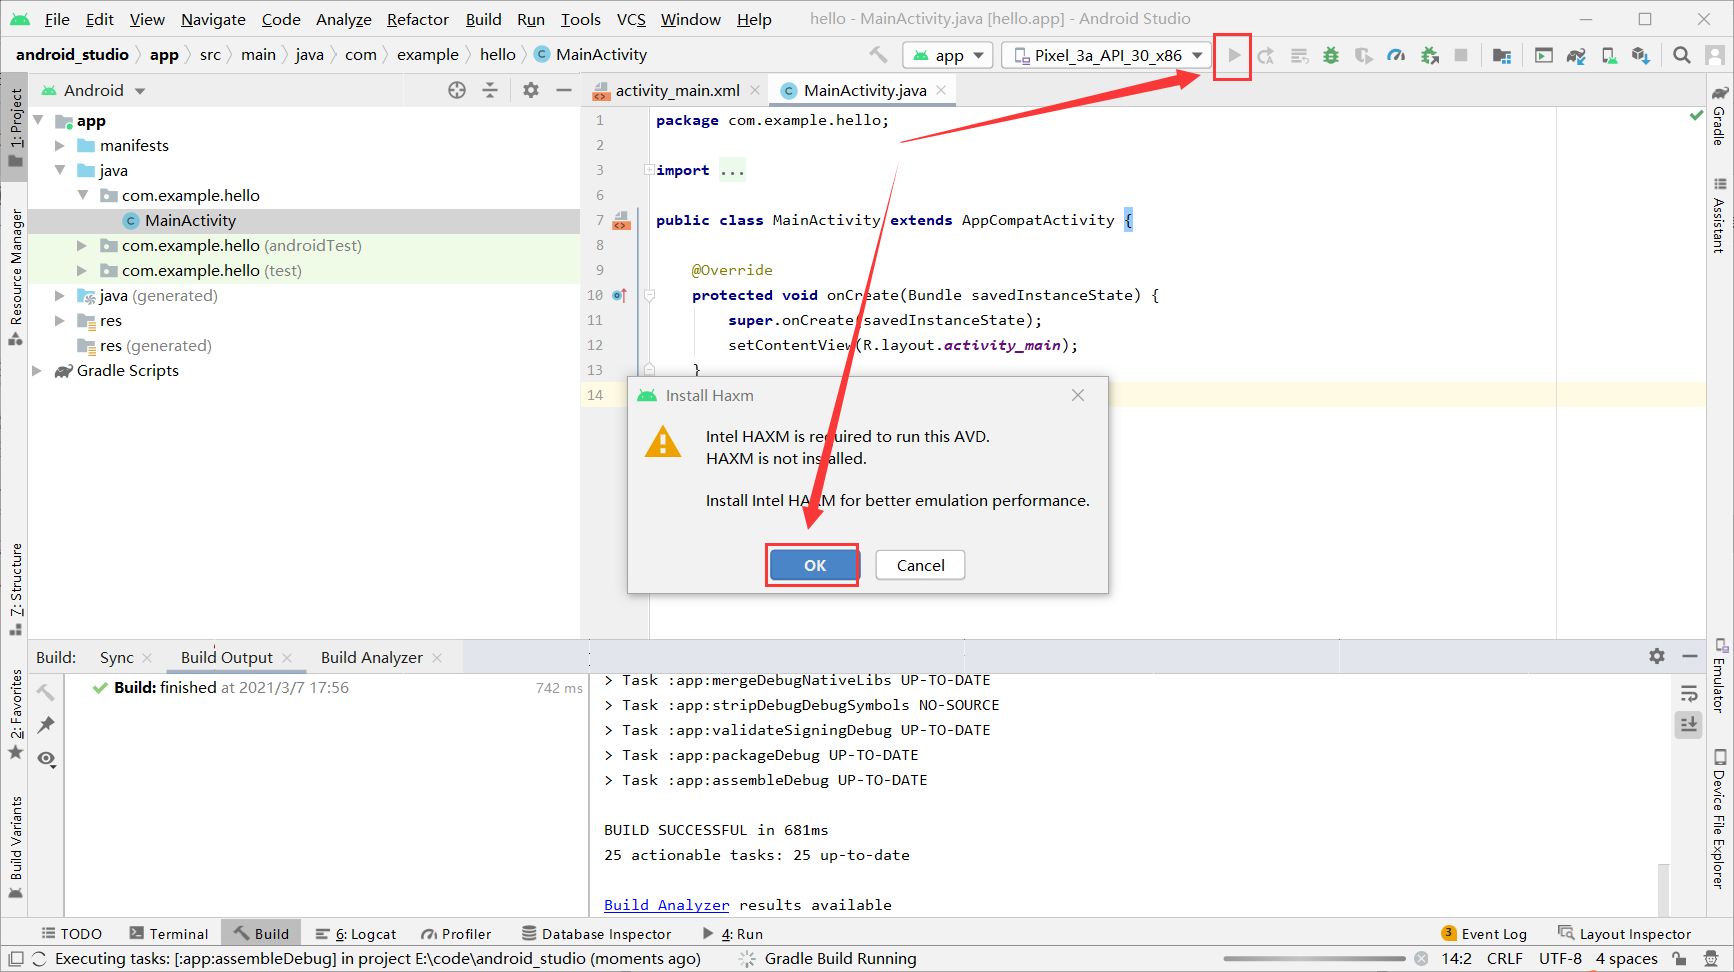1734x972 pixels.
Task: Expand the manifests folder
Action: pyautogui.click(x=60, y=146)
